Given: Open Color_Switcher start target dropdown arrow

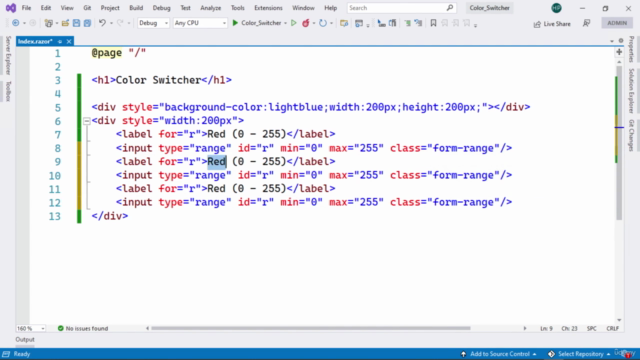Looking at the screenshot, I should pos(285,23).
